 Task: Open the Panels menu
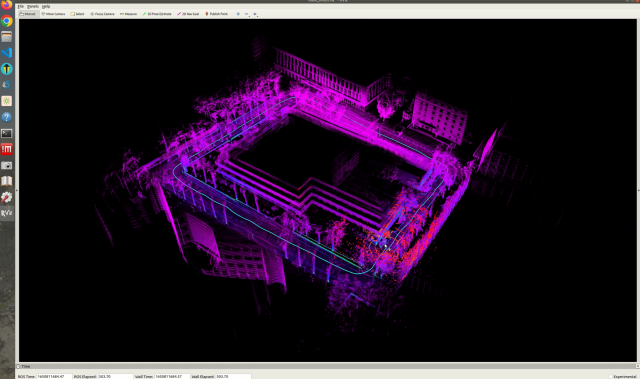coord(33,7)
